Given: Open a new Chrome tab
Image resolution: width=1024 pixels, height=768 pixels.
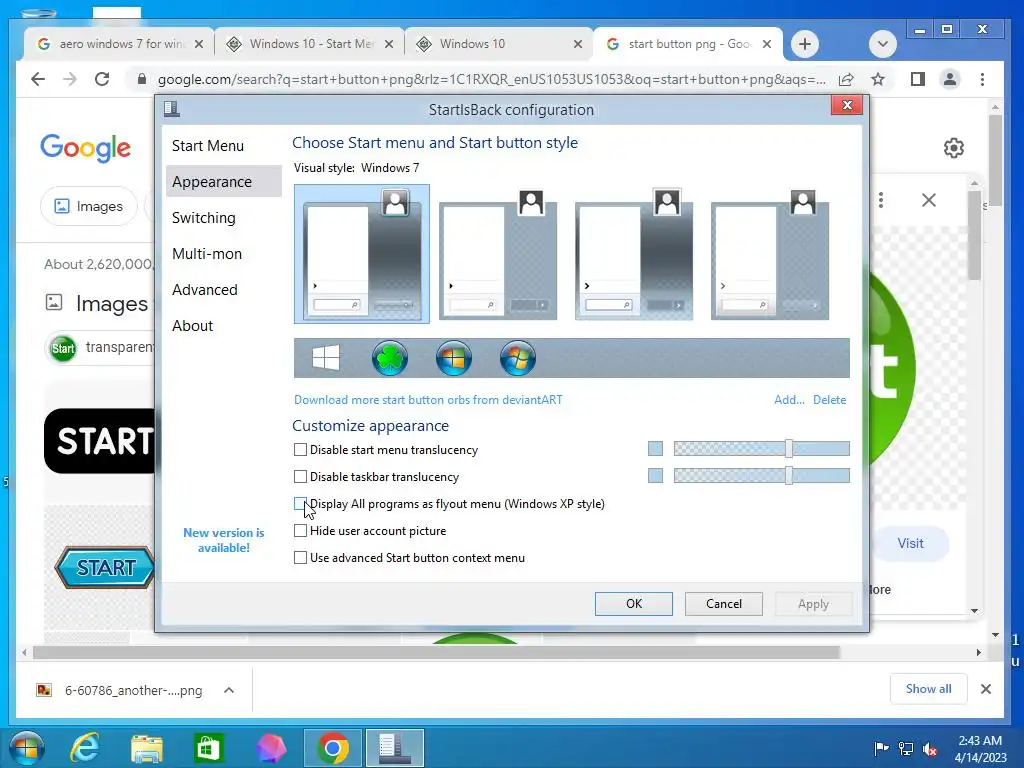Looking at the screenshot, I should [805, 44].
